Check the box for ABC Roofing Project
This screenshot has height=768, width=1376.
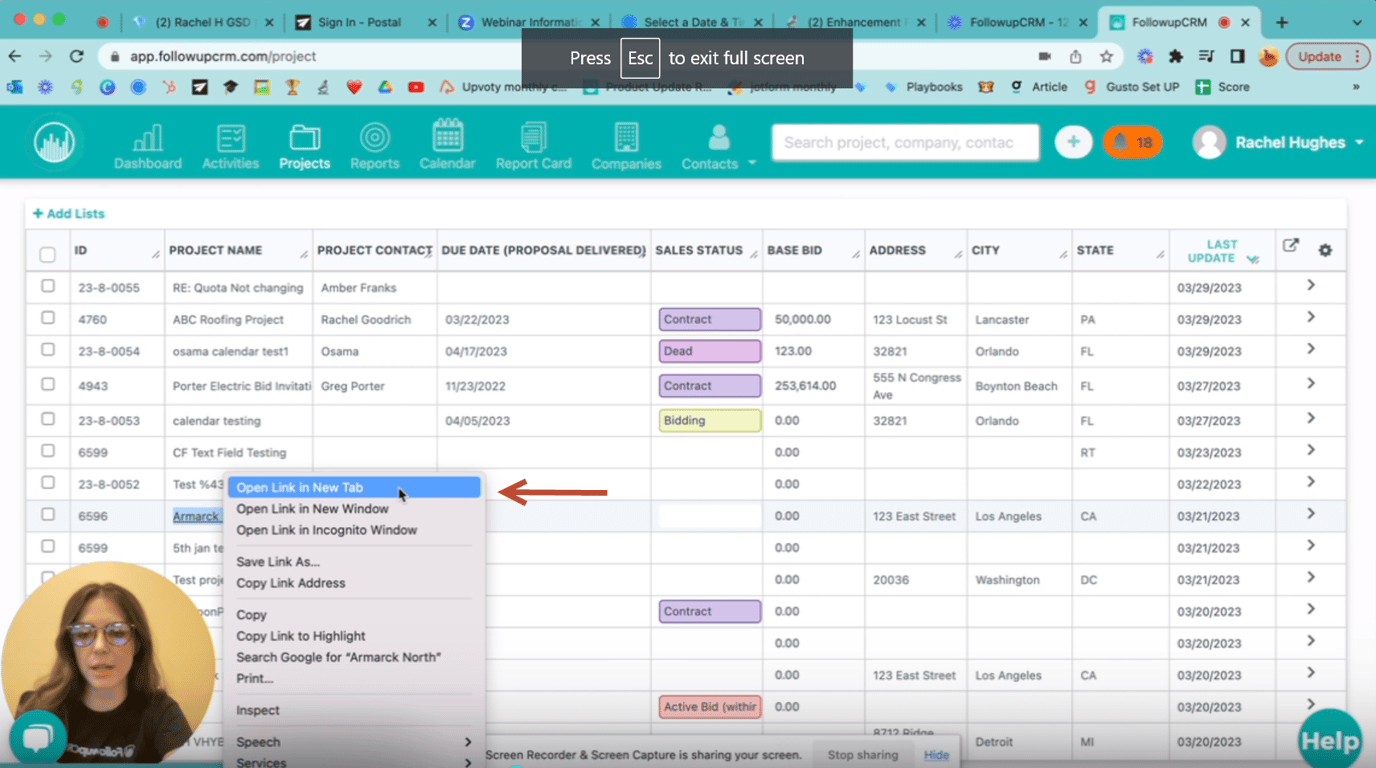48,318
